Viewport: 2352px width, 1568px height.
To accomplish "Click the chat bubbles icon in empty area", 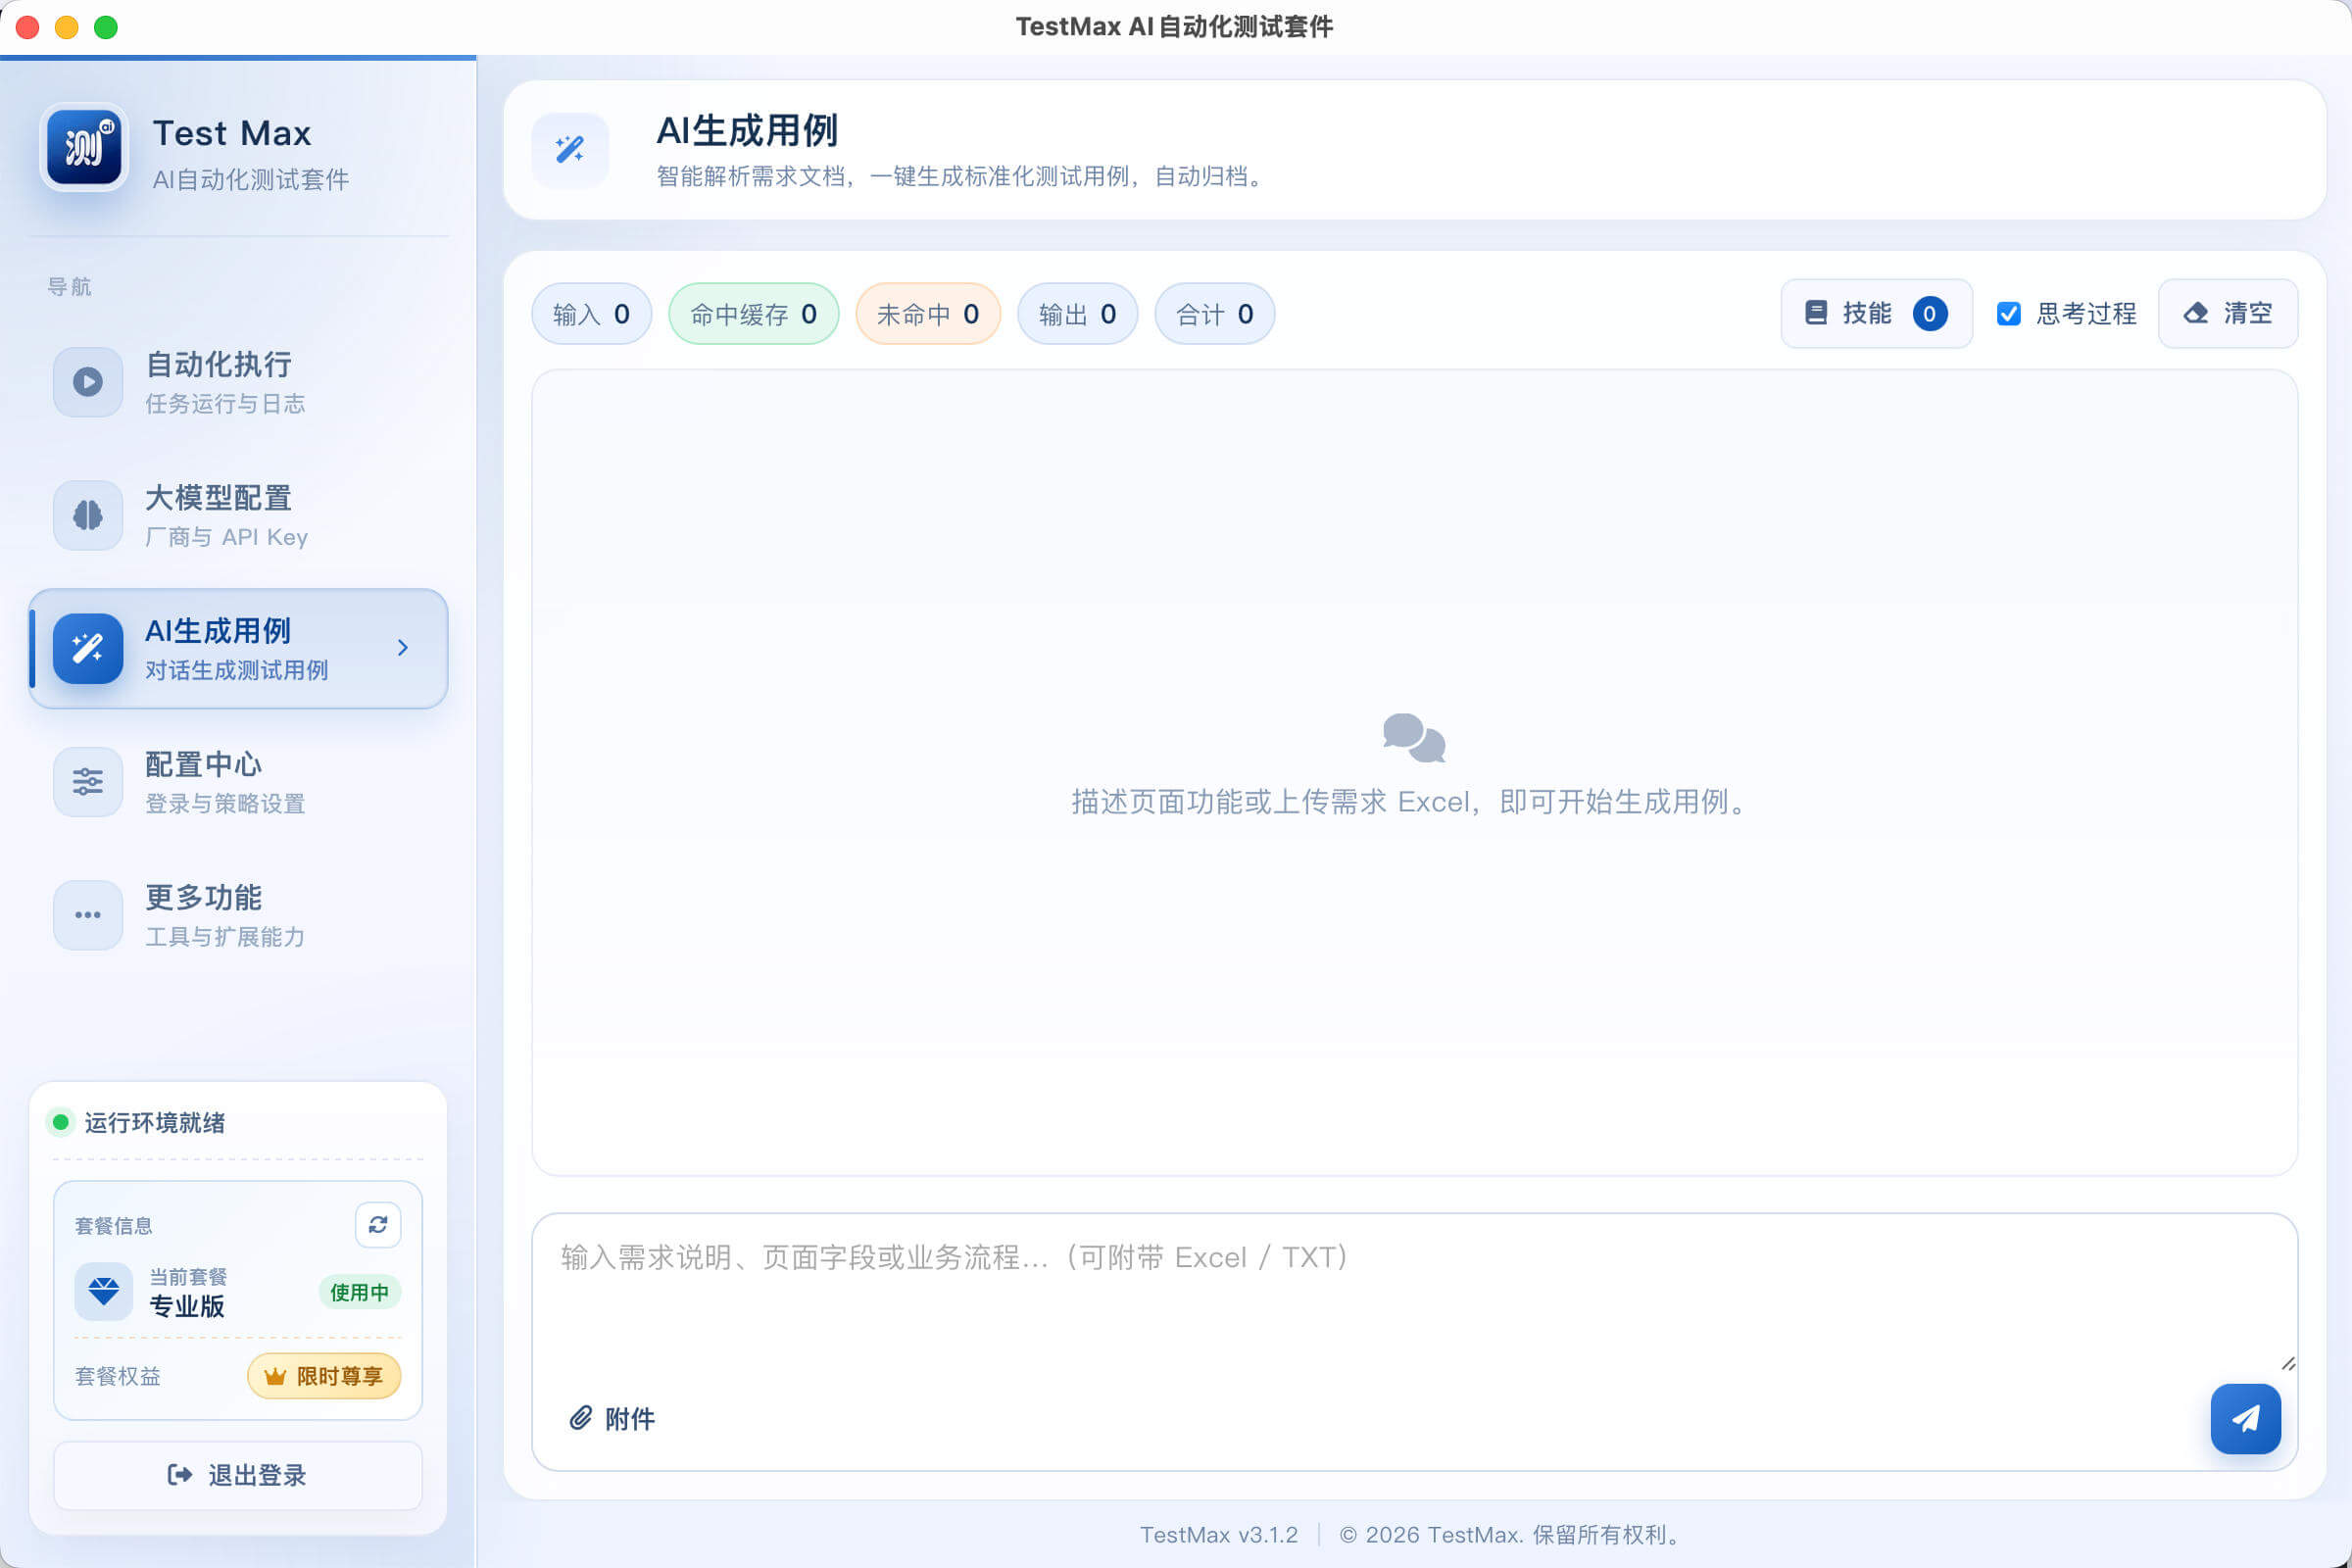I will pyautogui.click(x=1414, y=738).
